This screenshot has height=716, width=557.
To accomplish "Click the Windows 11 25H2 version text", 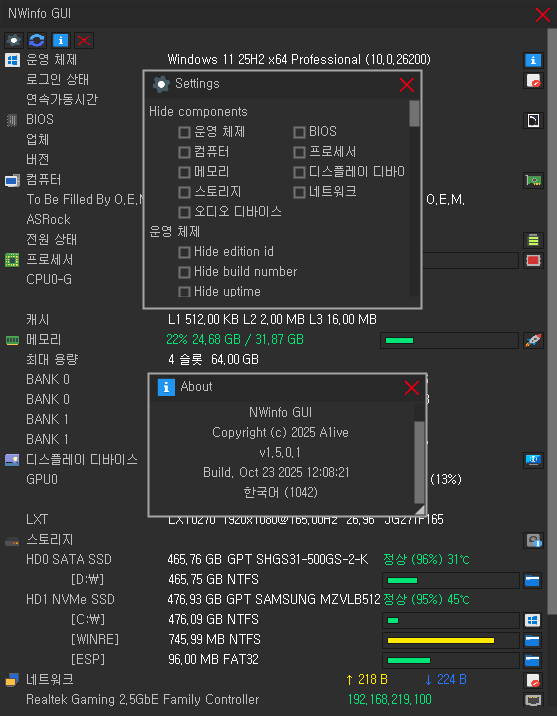I will click(x=299, y=60).
